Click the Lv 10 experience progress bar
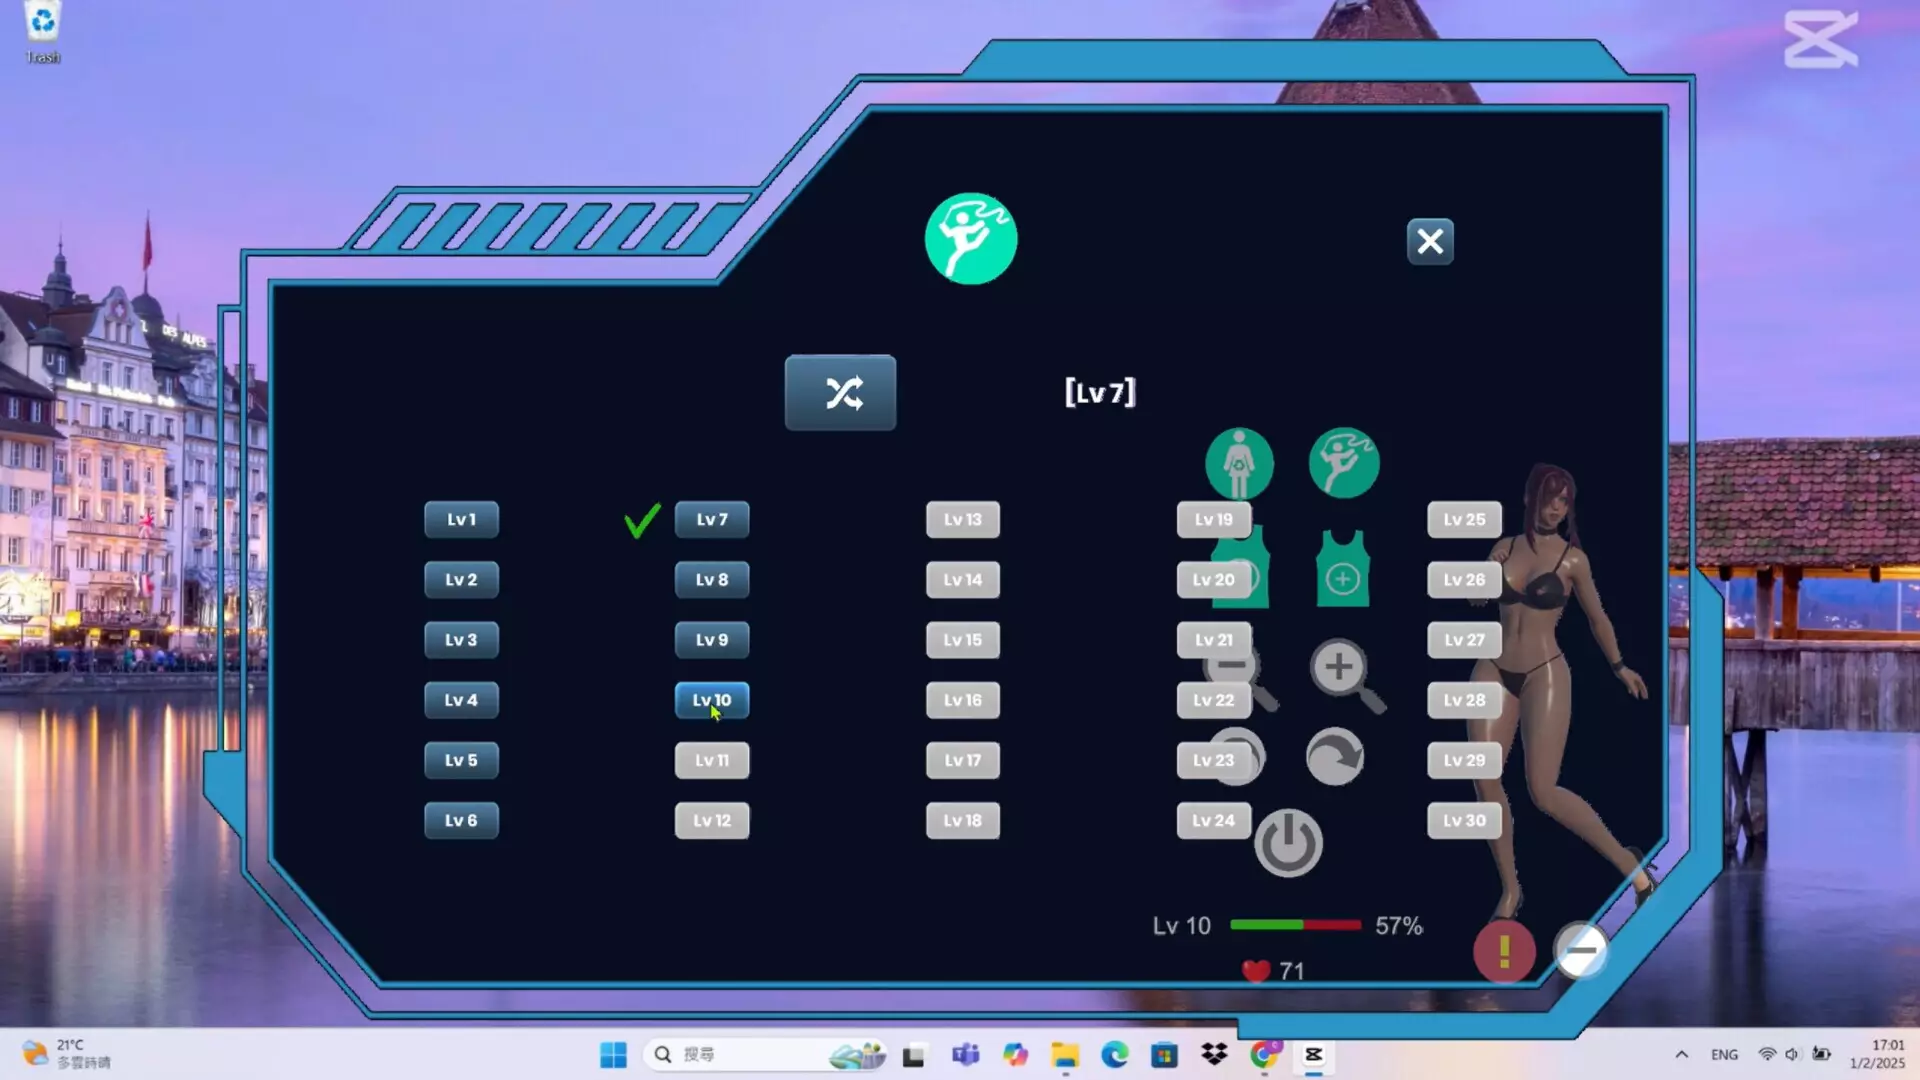This screenshot has height=1080, width=1920. pyautogui.click(x=1295, y=927)
